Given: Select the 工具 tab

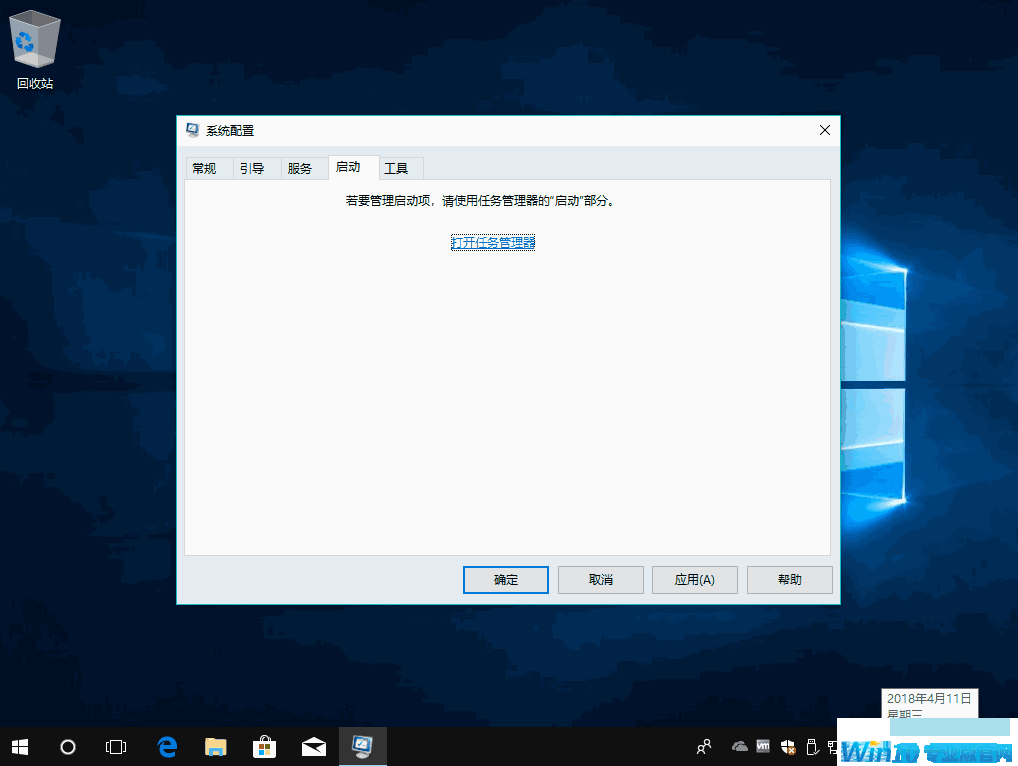Looking at the screenshot, I should click(396, 169).
